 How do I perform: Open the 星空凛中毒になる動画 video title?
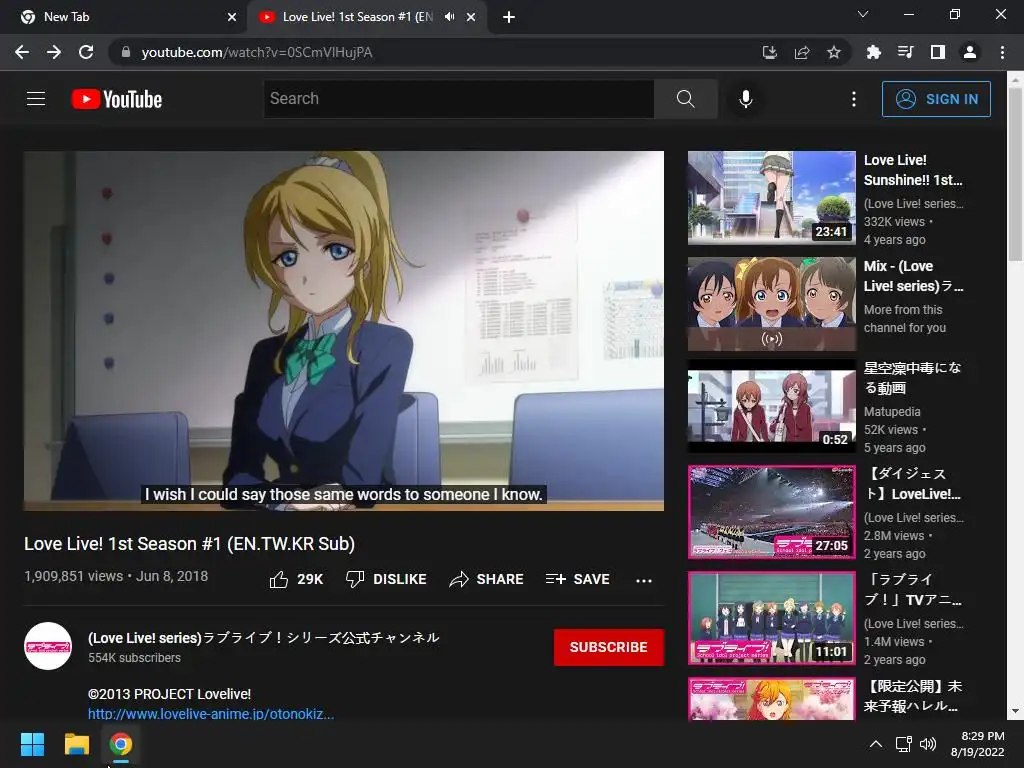click(912, 377)
